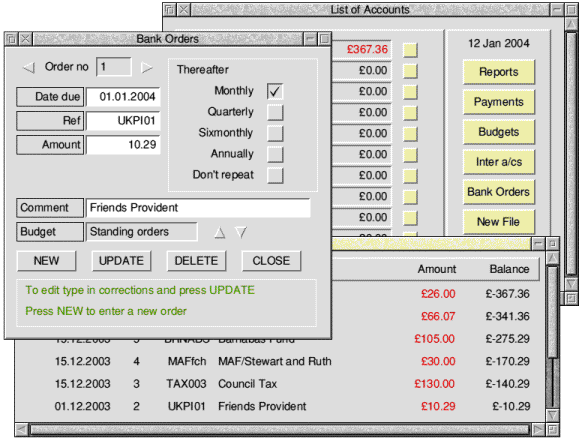
Task: Click yellow square beside £367.36 balance
Action: pos(410,50)
